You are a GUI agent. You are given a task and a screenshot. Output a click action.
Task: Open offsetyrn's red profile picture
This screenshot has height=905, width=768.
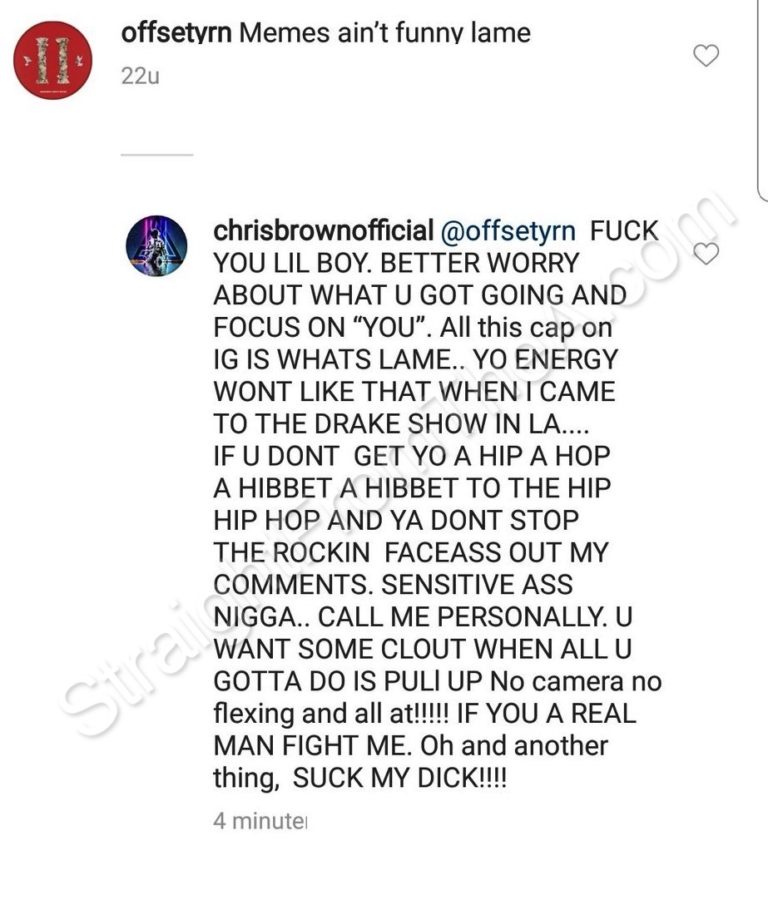tap(53, 61)
